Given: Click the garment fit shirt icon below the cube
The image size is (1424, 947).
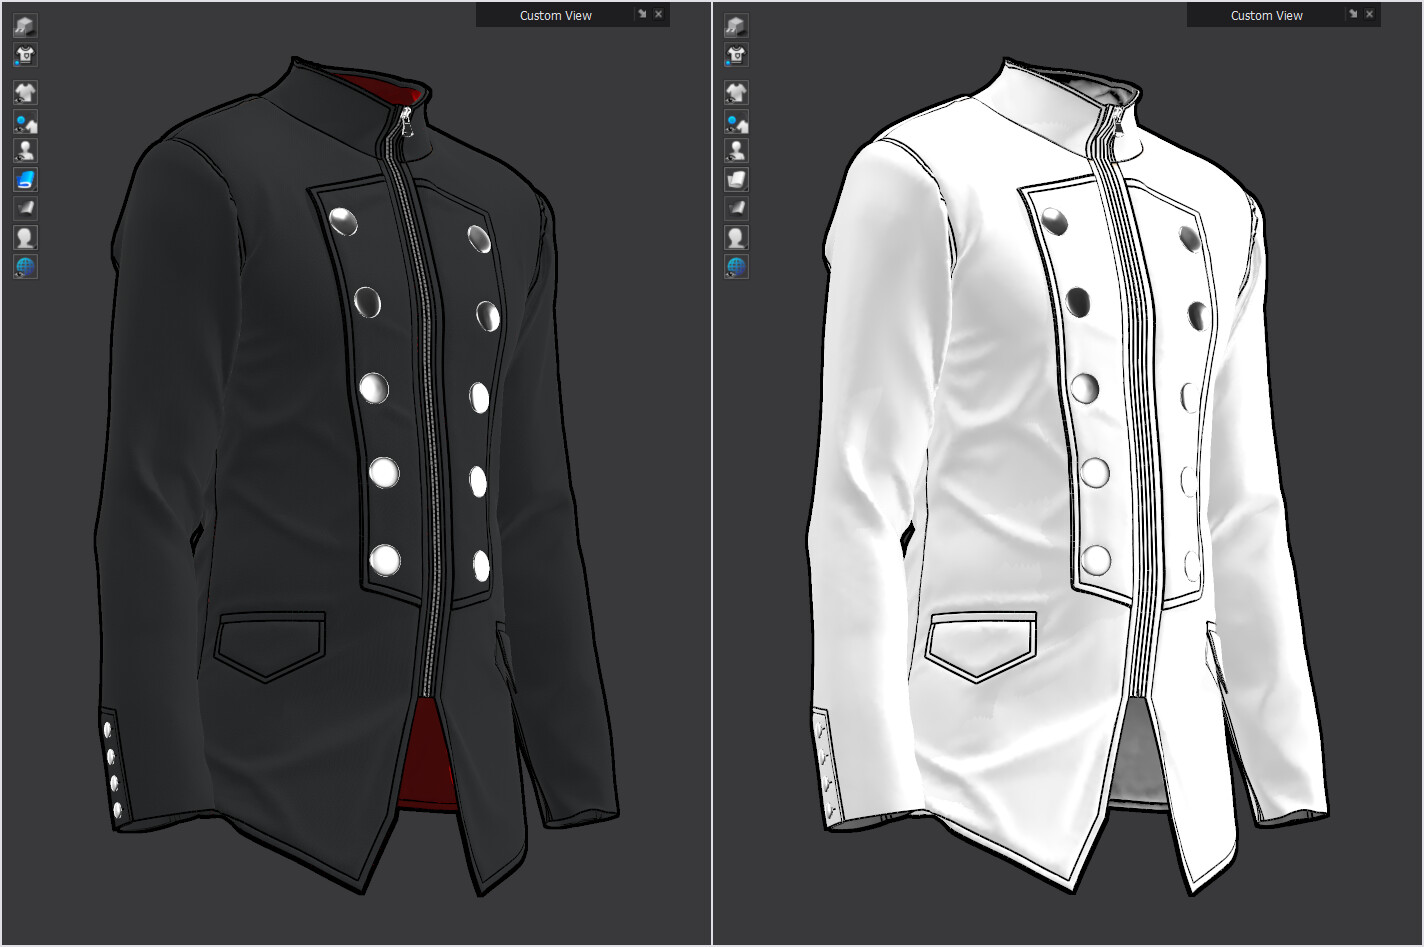Looking at the screenshot, I should 25,55.
